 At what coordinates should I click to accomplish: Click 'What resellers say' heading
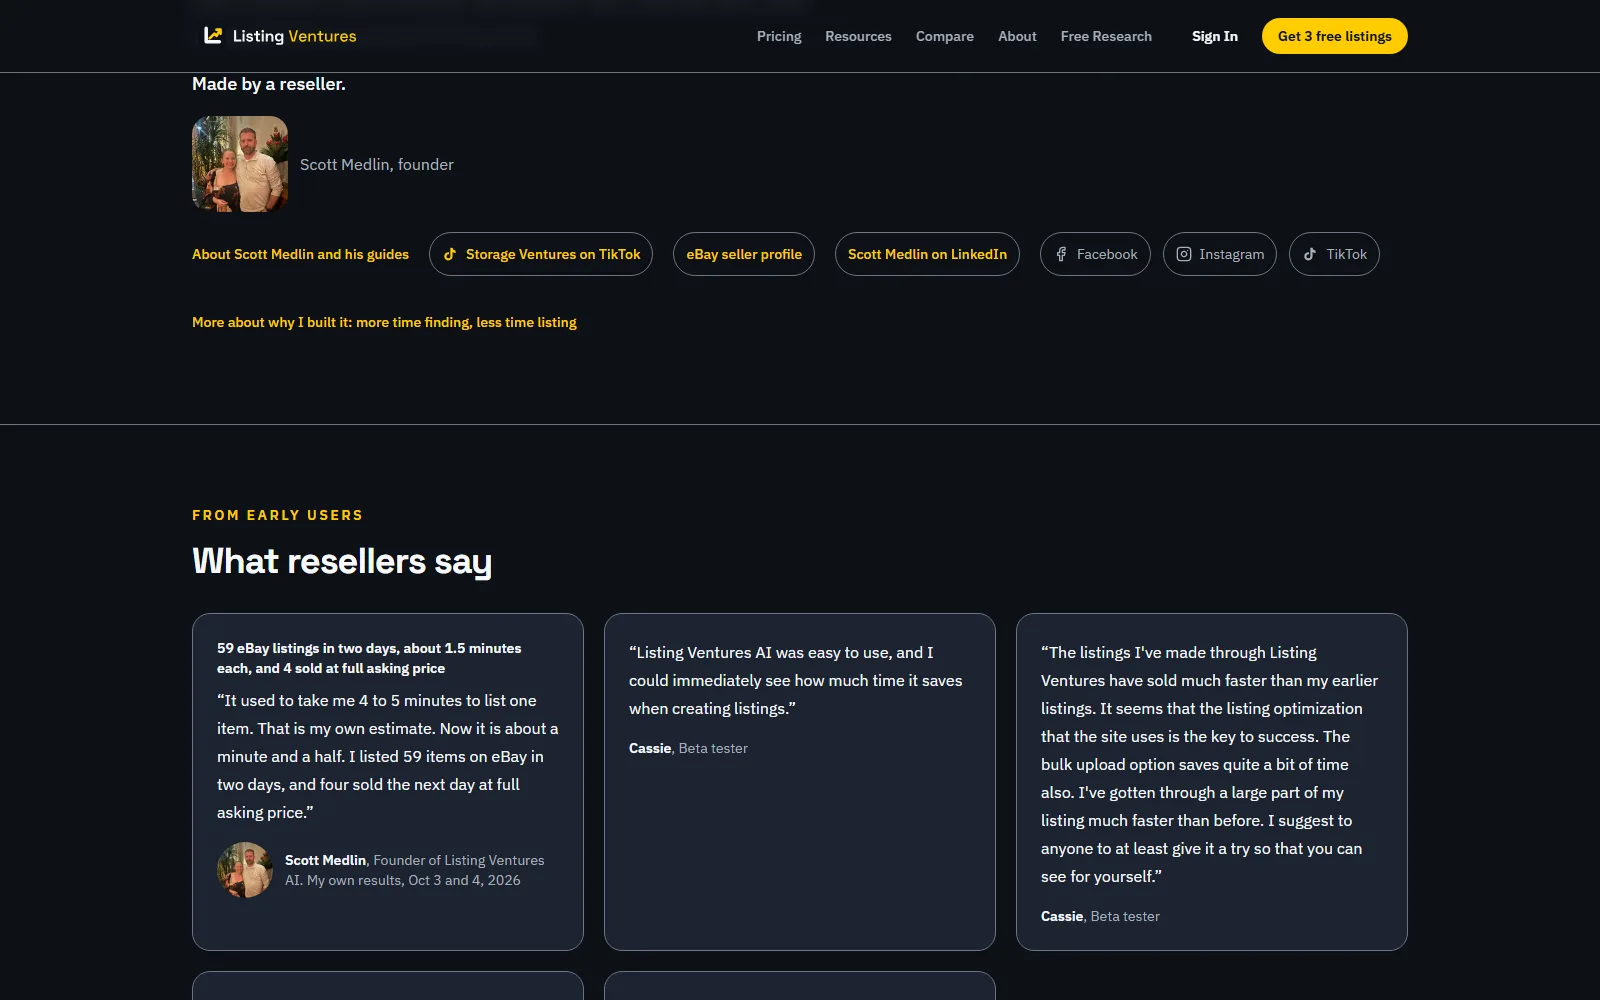click(342, 562)
